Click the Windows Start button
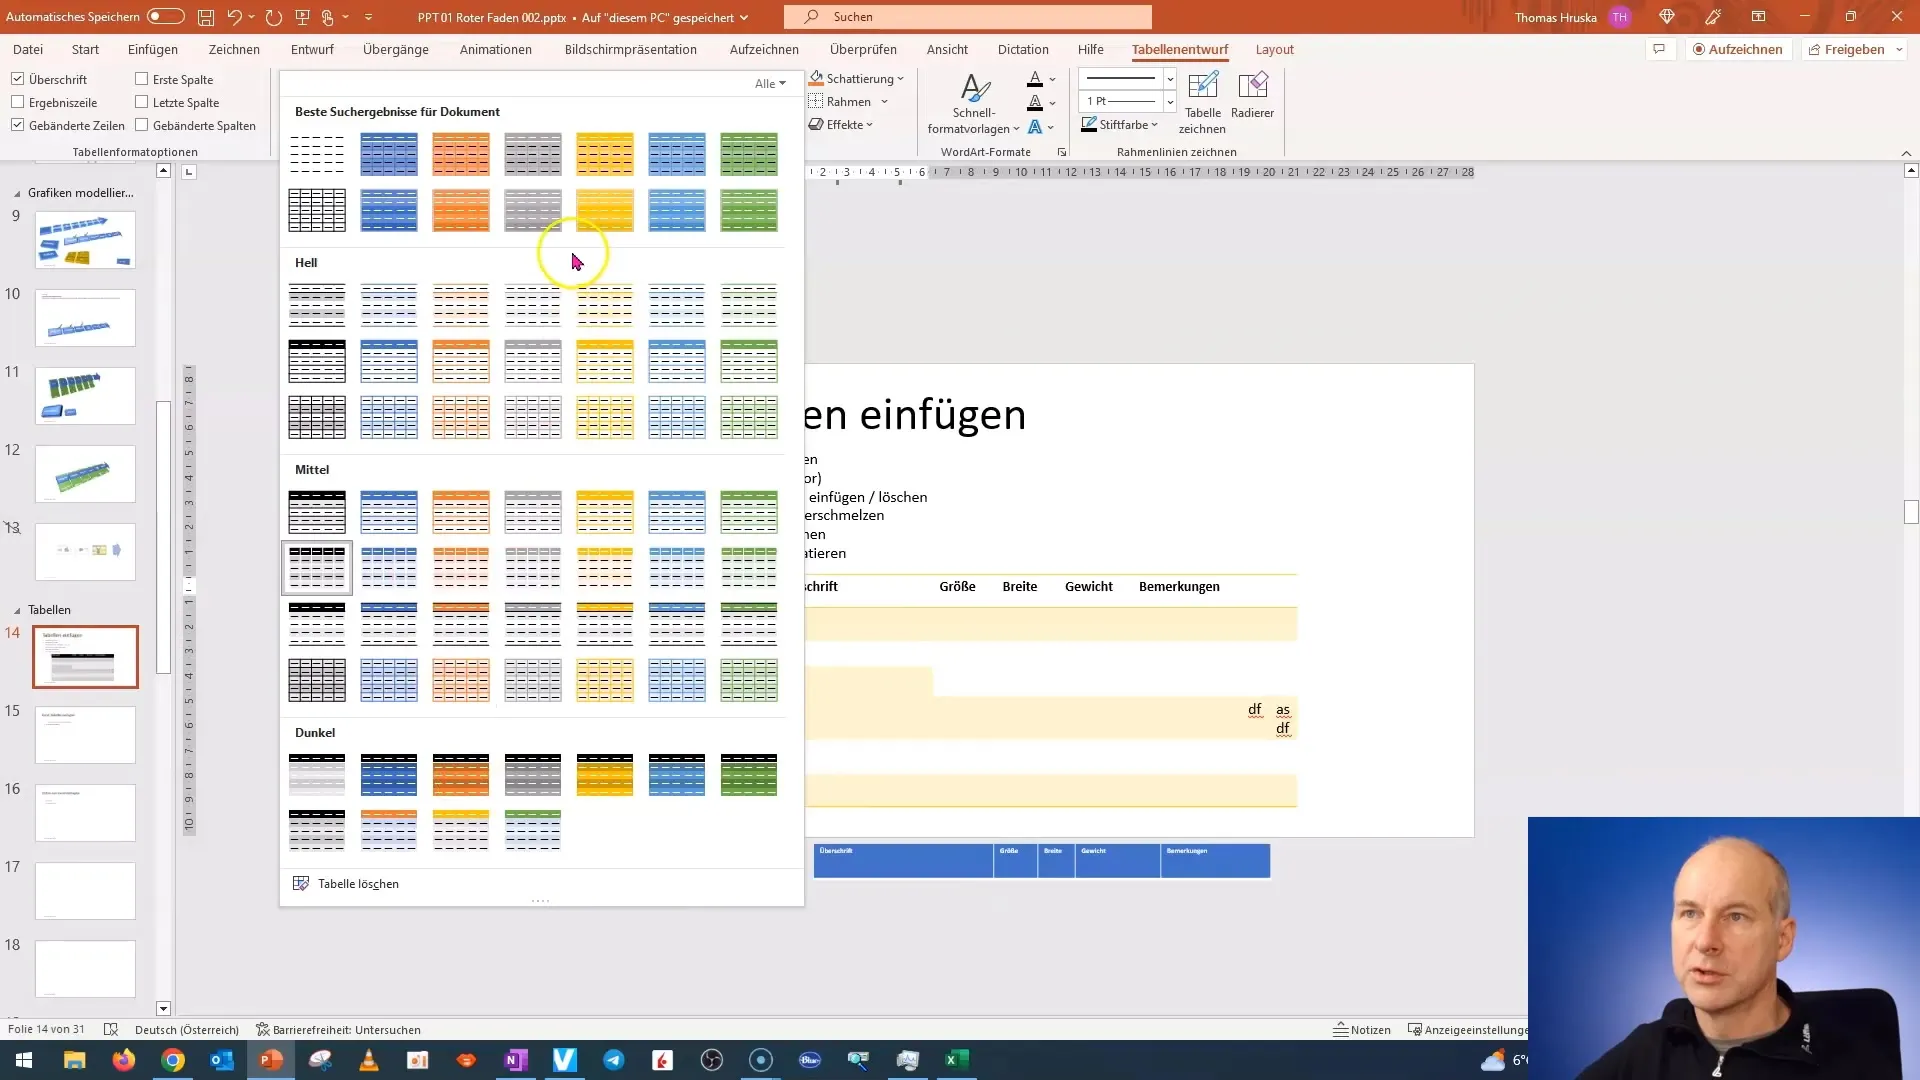The height and width of the screenshot is (1080, 1920). [x=24, y=1060]
